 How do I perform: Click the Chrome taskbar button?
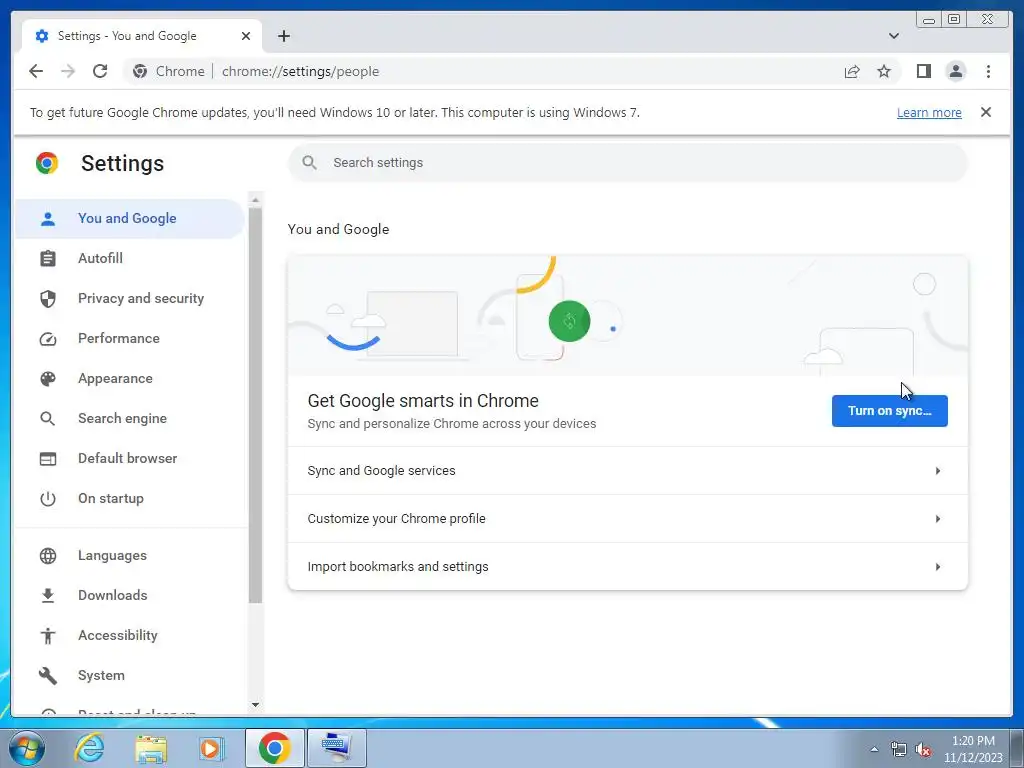pyautogui.click(x=275, y=748)
